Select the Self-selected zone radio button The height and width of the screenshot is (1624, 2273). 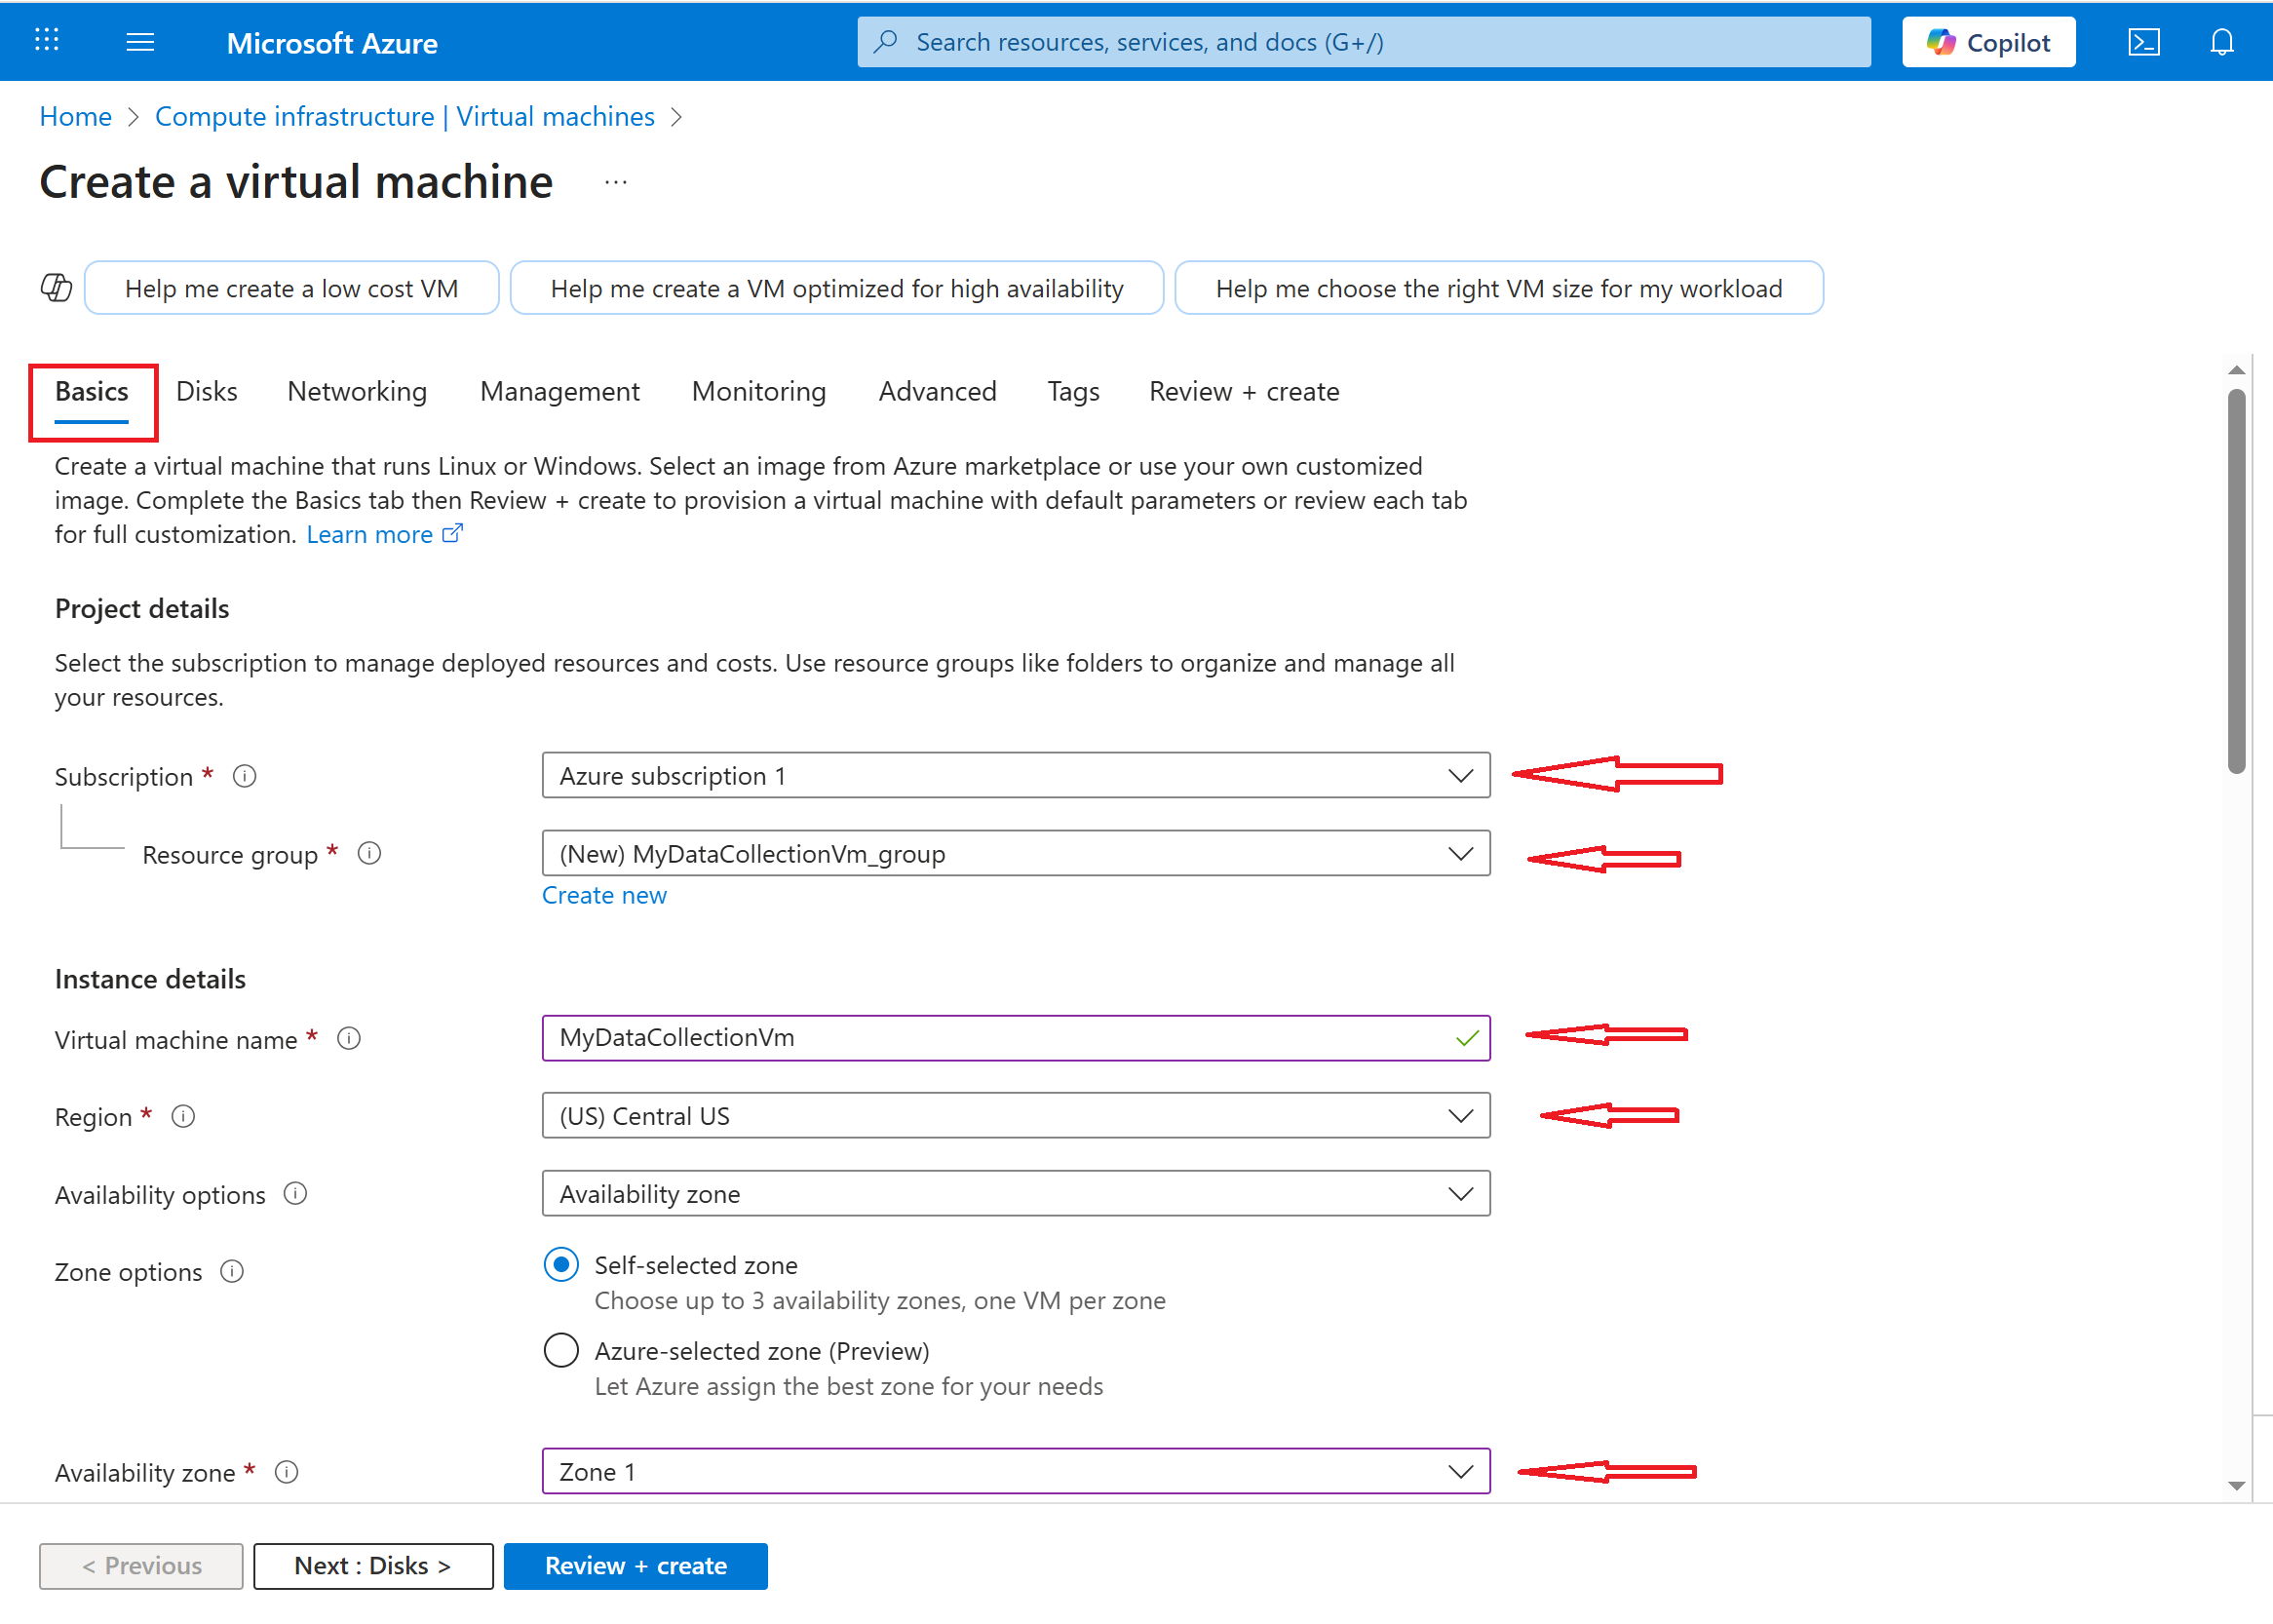point(561,1265)
